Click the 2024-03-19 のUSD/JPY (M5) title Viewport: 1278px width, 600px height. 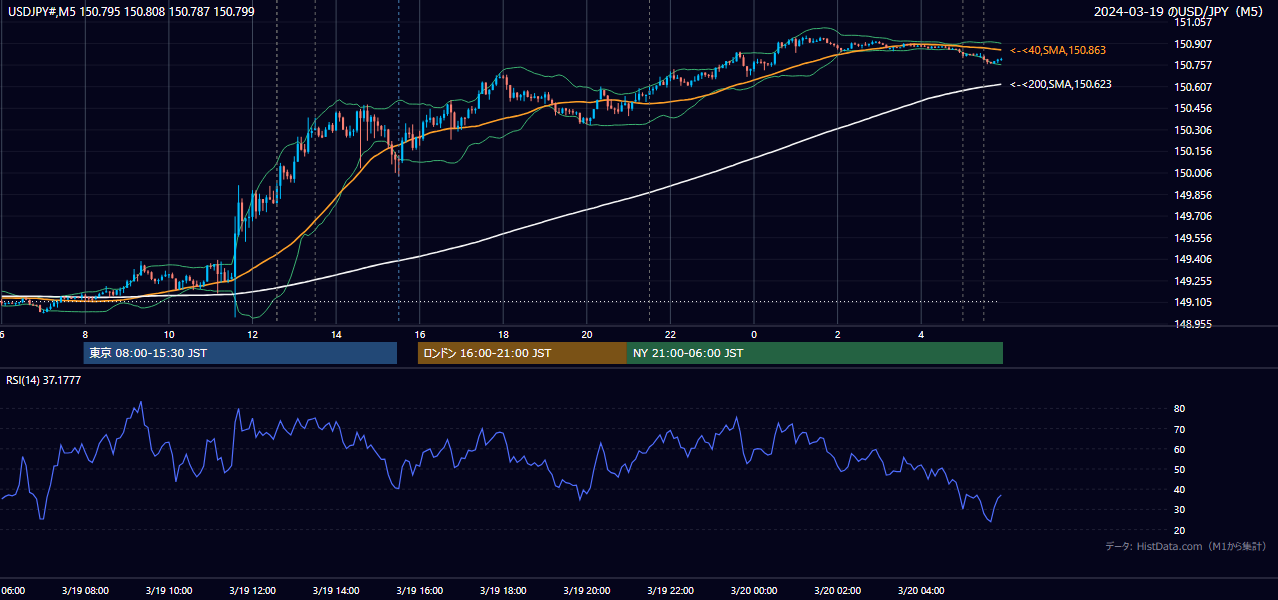coord(1180,12)
